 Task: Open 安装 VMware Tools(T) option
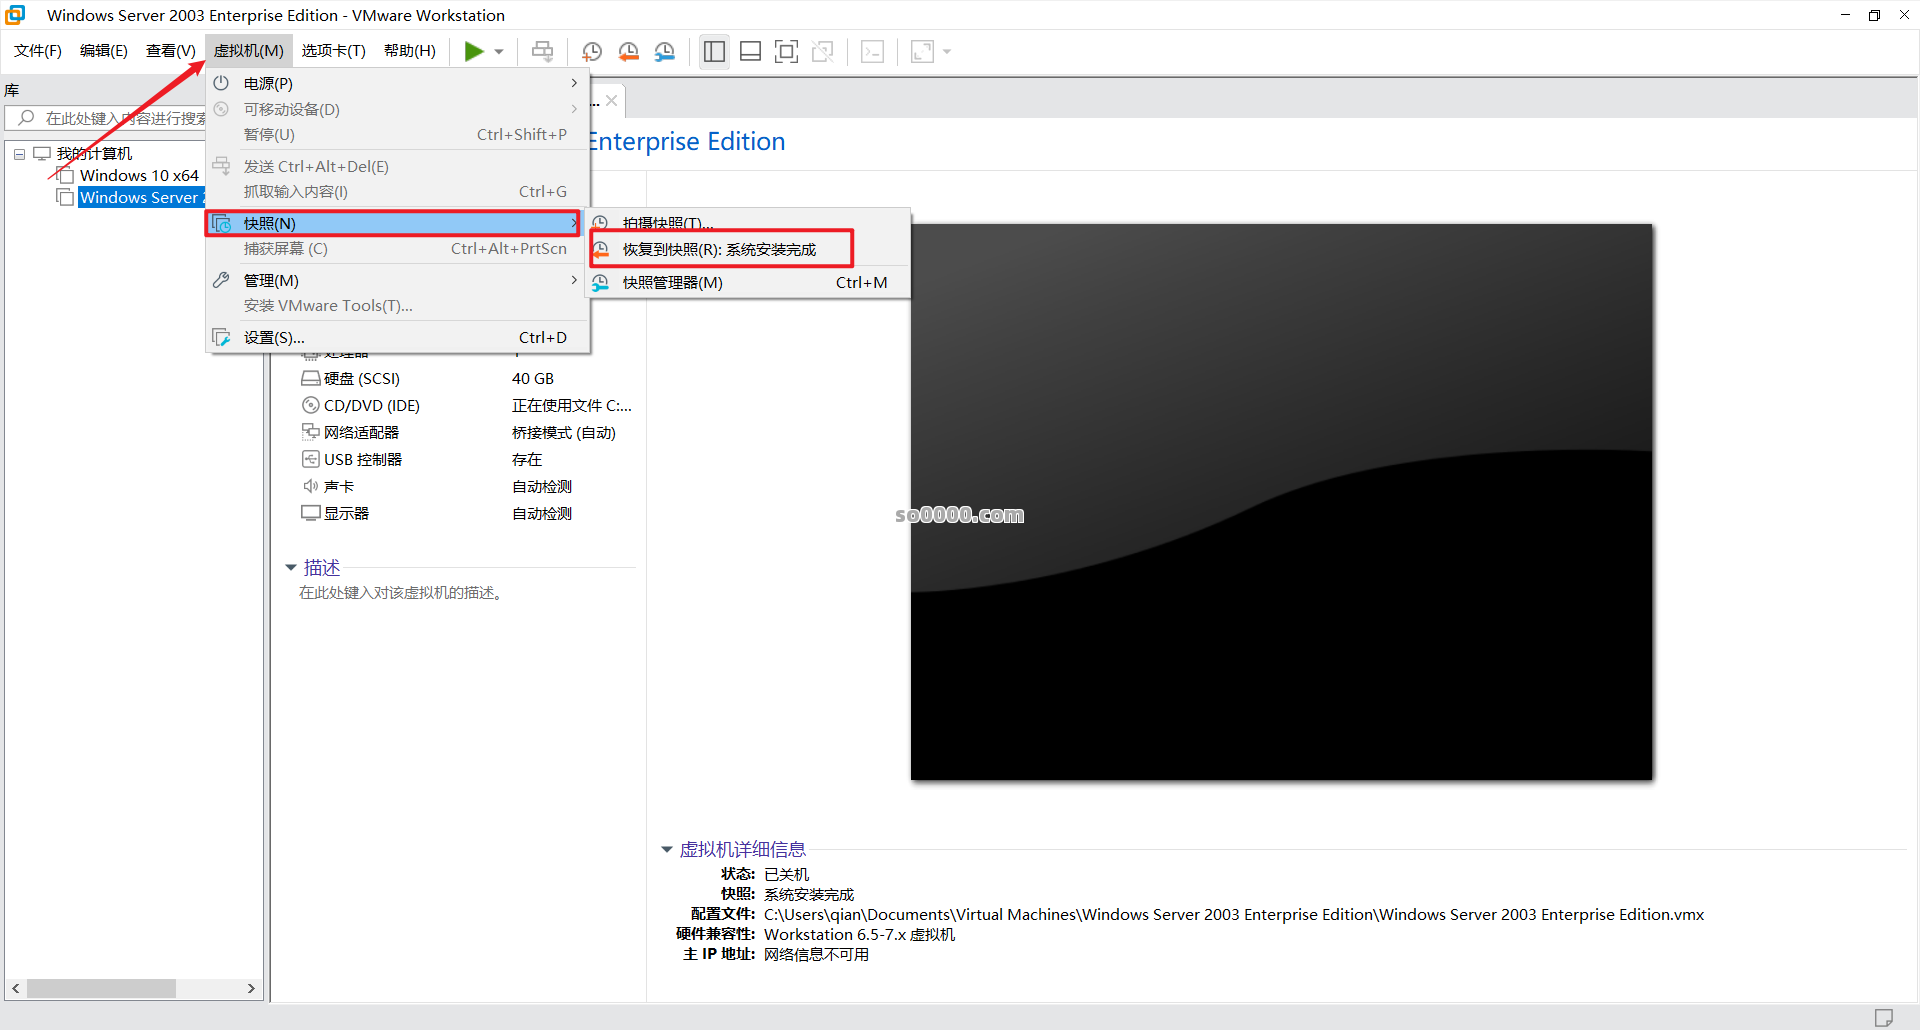coord(329,305)
